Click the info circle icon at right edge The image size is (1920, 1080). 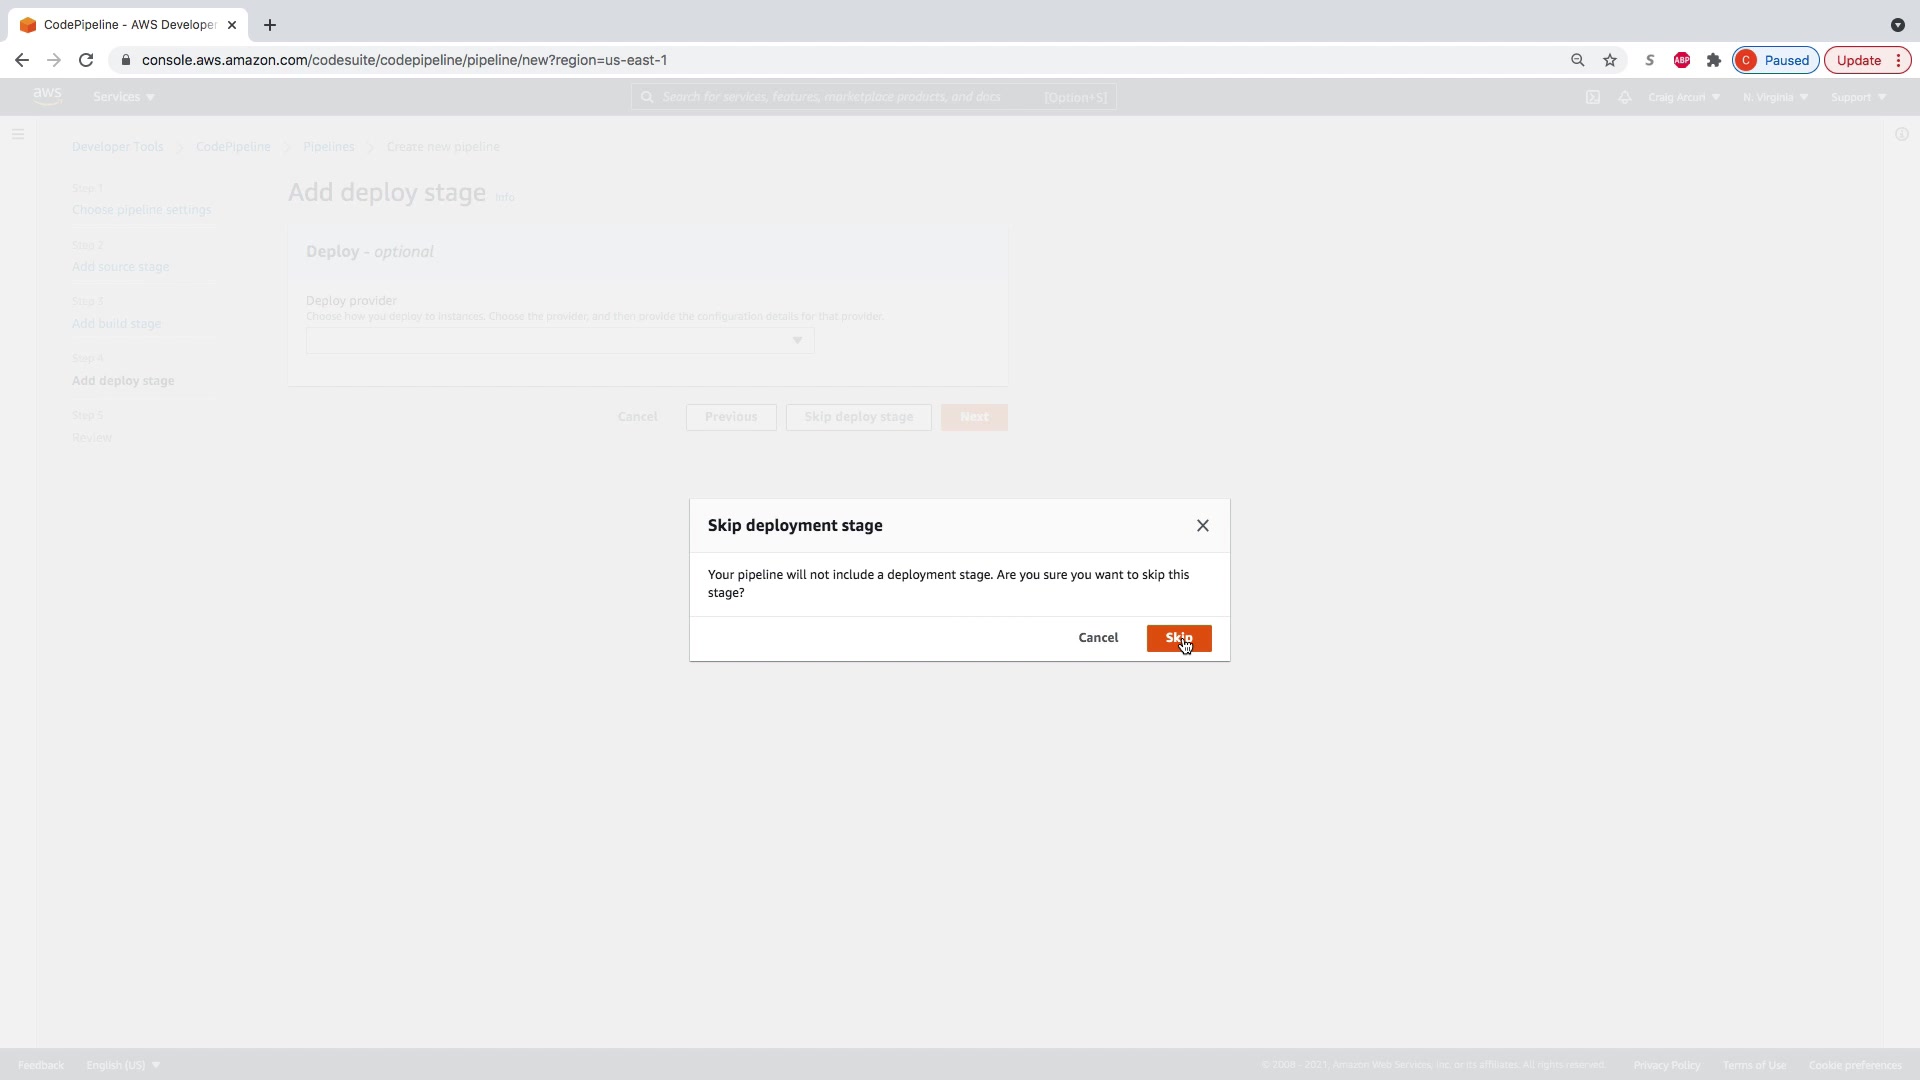tap(1901, 134)
